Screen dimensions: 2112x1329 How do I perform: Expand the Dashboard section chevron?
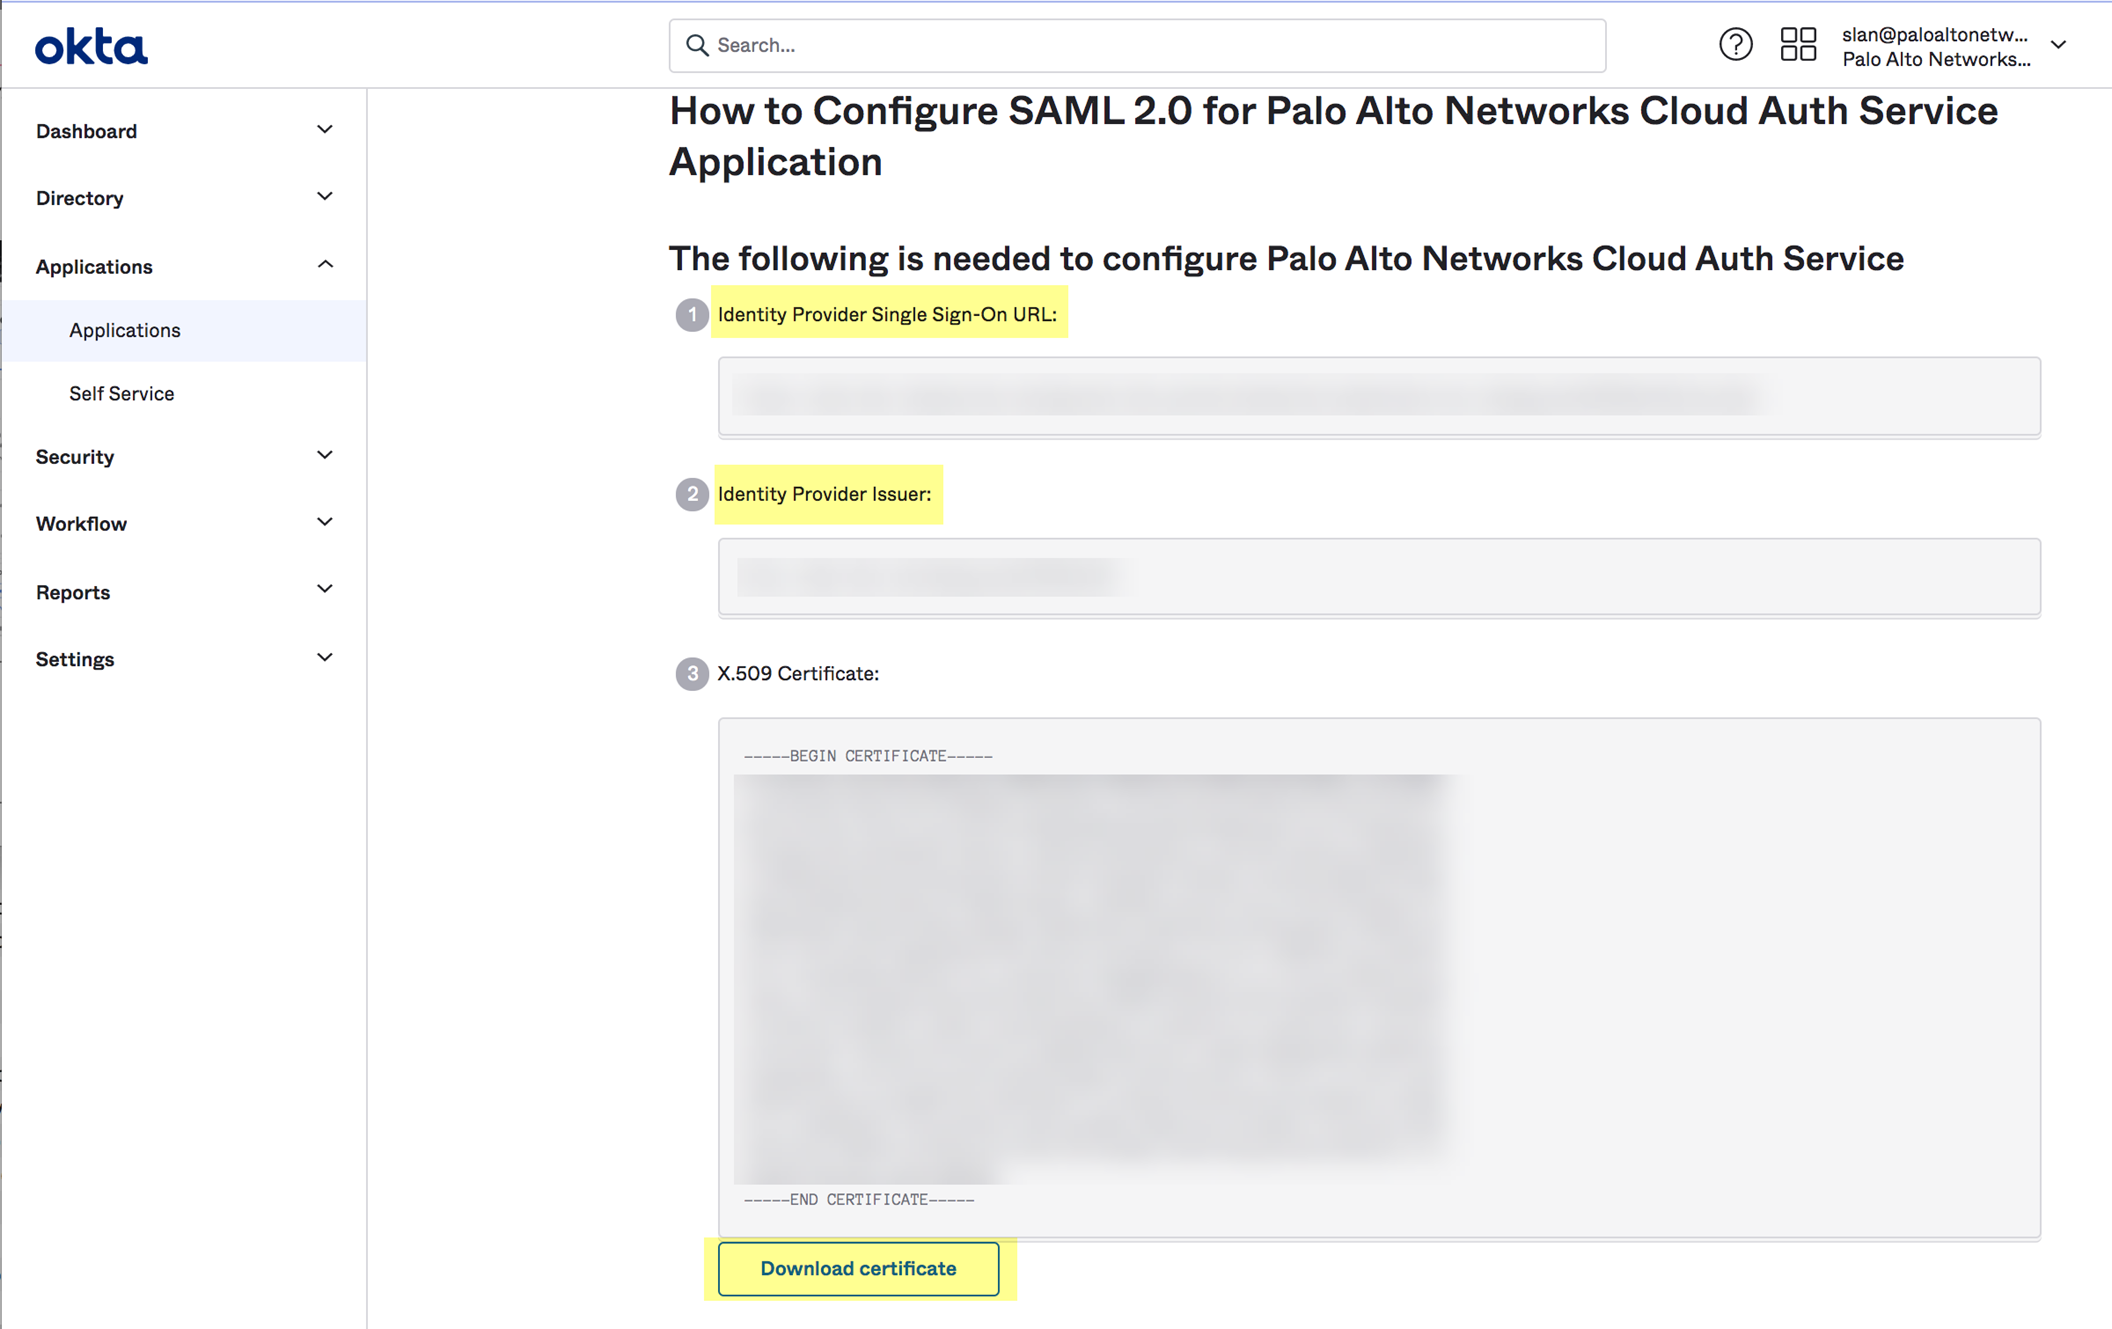pos(324,130)
